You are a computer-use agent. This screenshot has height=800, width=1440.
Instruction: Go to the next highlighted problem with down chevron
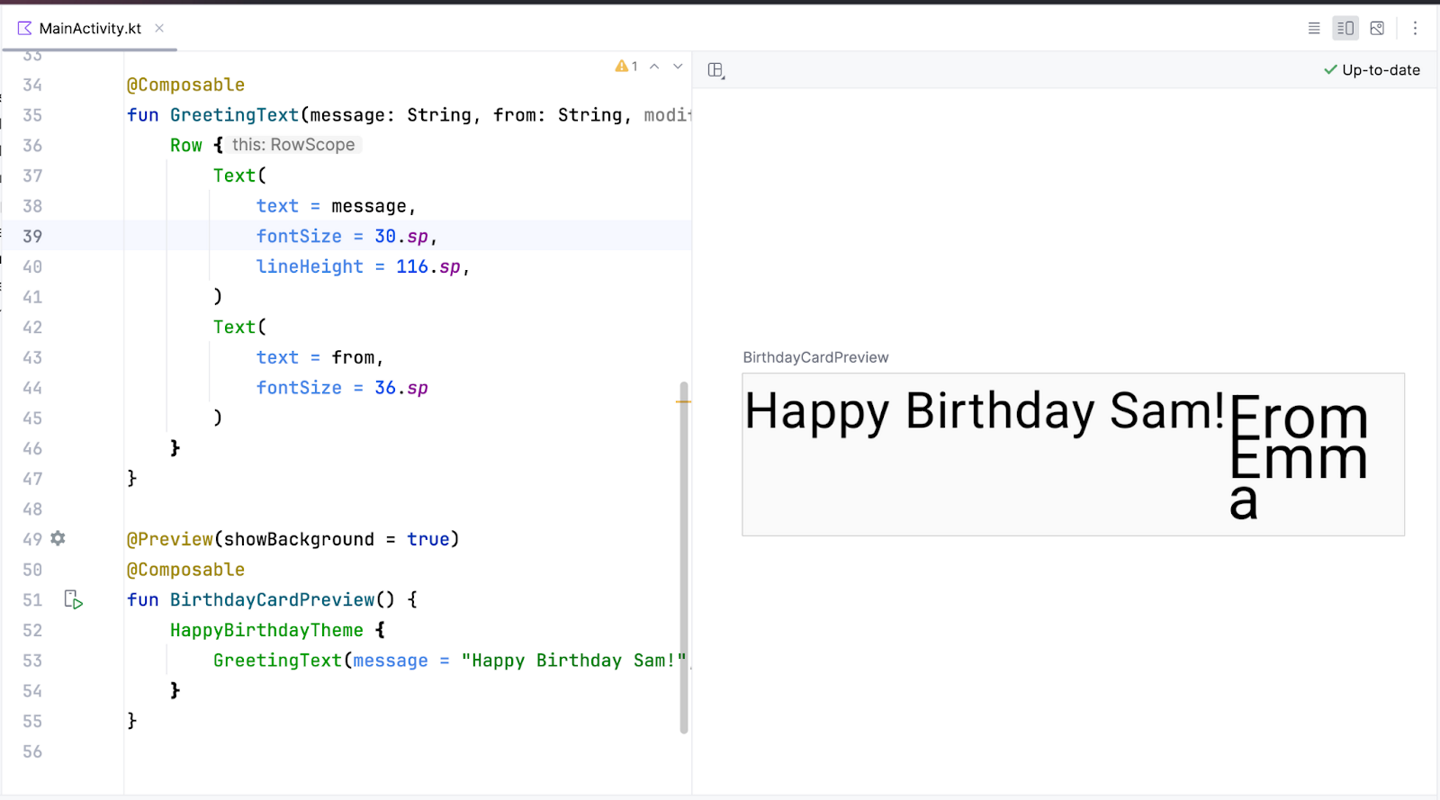coord(678,66)
